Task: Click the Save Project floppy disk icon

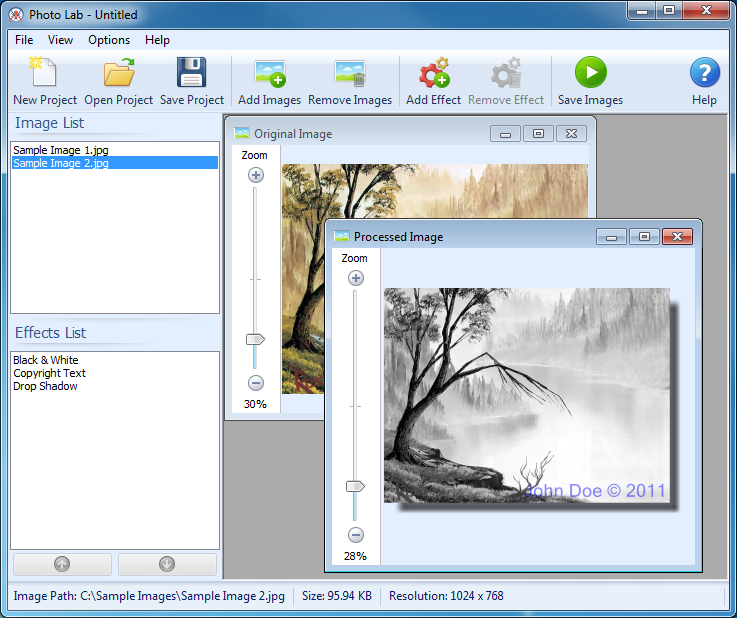Action: click(x=191, y=72)
